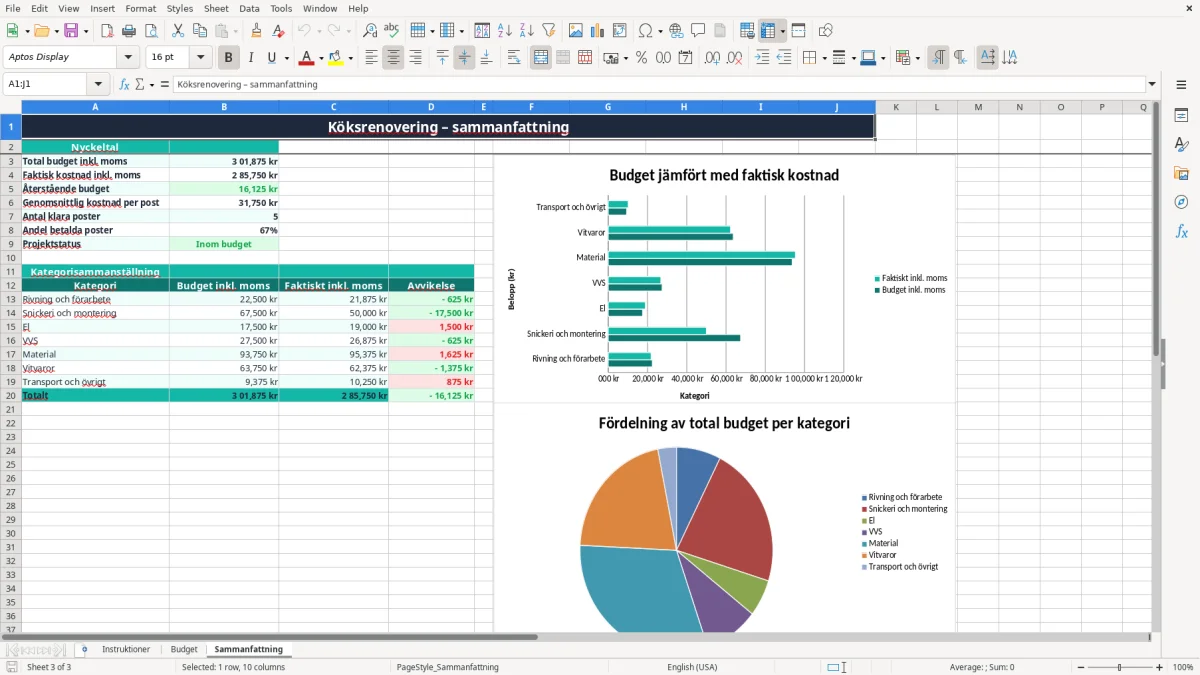The image size is (1200, 675).
Task: Click the PageStyle_Sammanfattning status field
Action: point(447,667)
